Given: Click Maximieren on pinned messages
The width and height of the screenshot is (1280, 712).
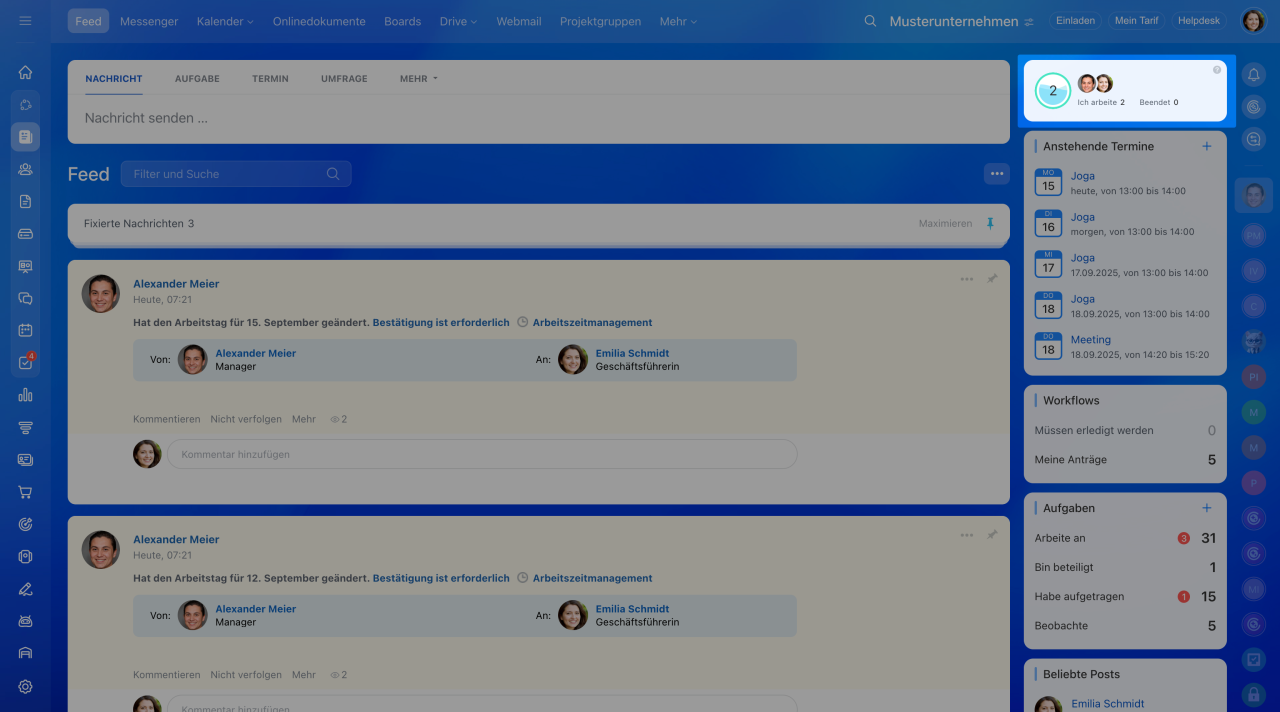Looking at the screenshot, I should (945, 223).
